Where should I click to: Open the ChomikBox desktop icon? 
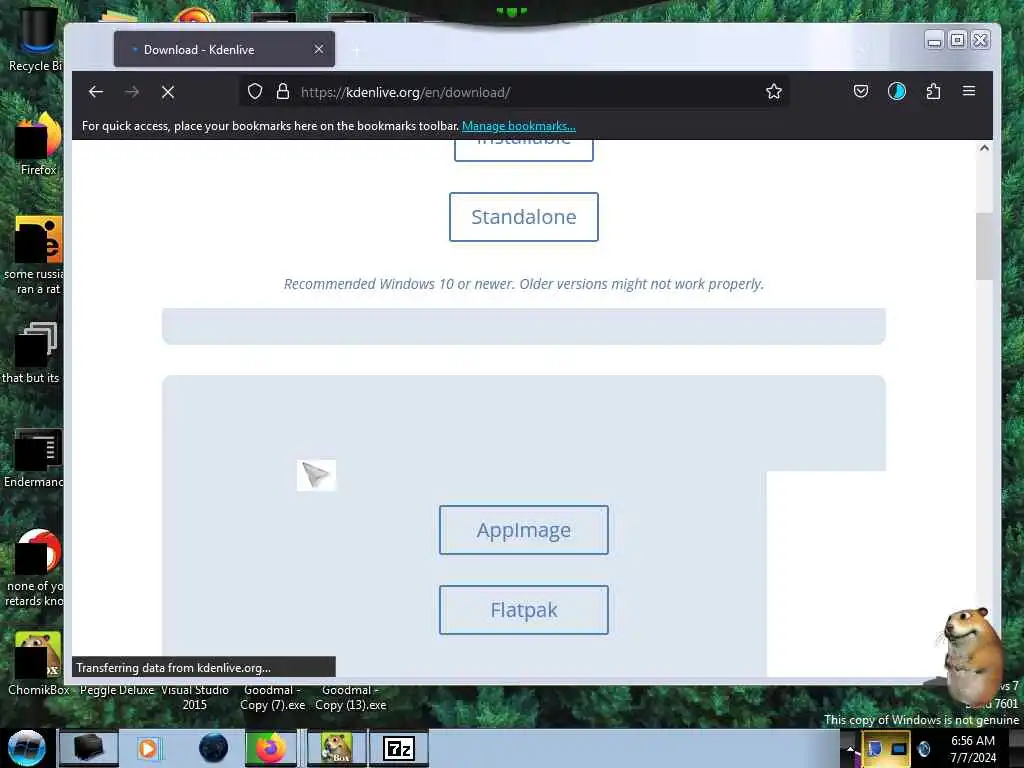[38, 663]
